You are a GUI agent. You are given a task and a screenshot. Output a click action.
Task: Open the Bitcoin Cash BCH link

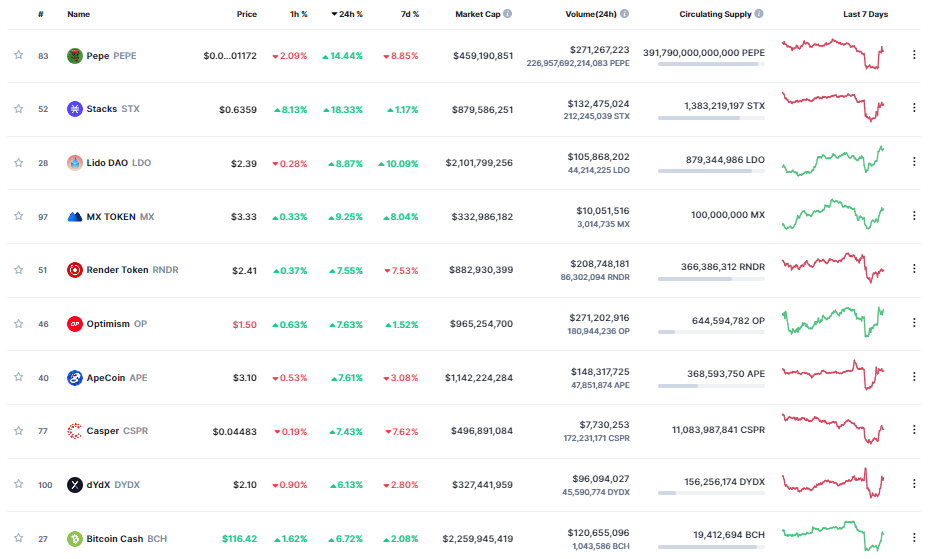127,539
